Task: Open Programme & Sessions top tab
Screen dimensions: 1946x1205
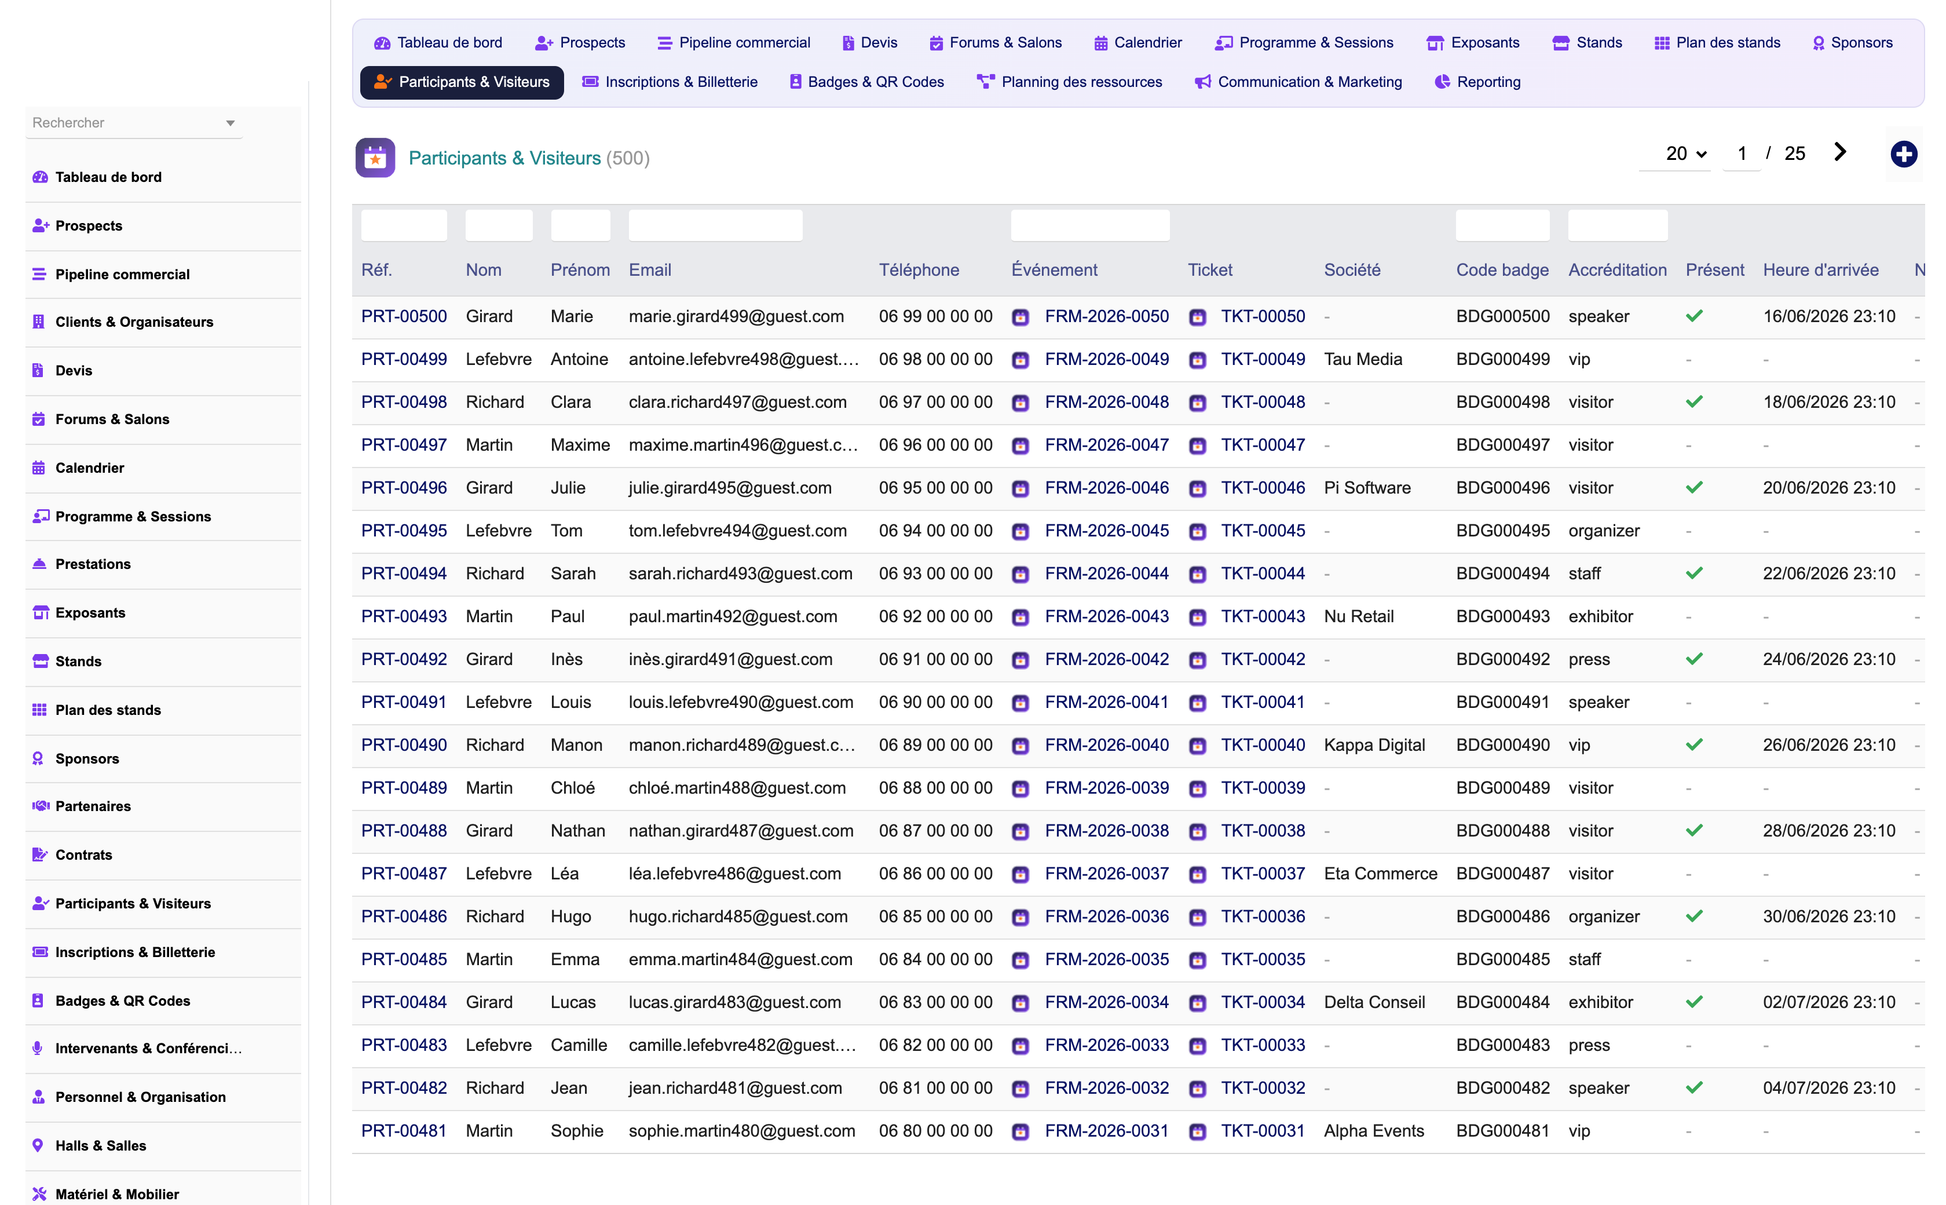Action: pyautogui.click(x=1304, y=43)
